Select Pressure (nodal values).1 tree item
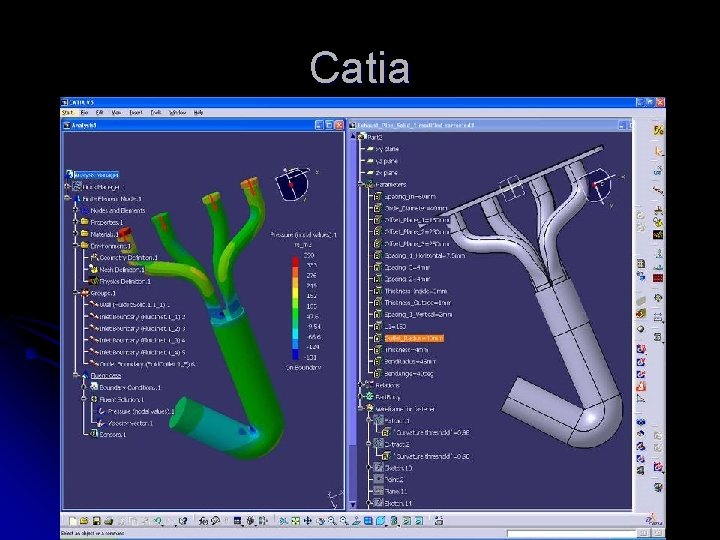This screenshot has width=720, height=540. point(141,411)
